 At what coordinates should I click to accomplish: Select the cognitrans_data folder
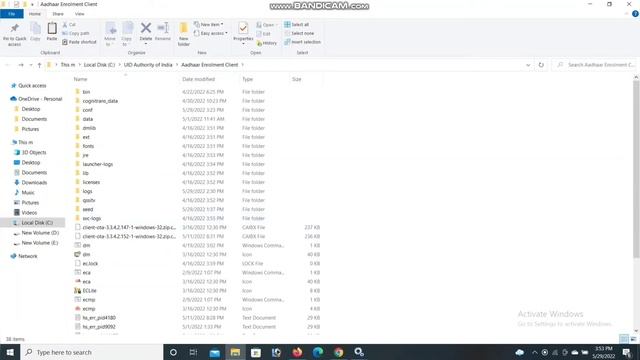(100, 101)
